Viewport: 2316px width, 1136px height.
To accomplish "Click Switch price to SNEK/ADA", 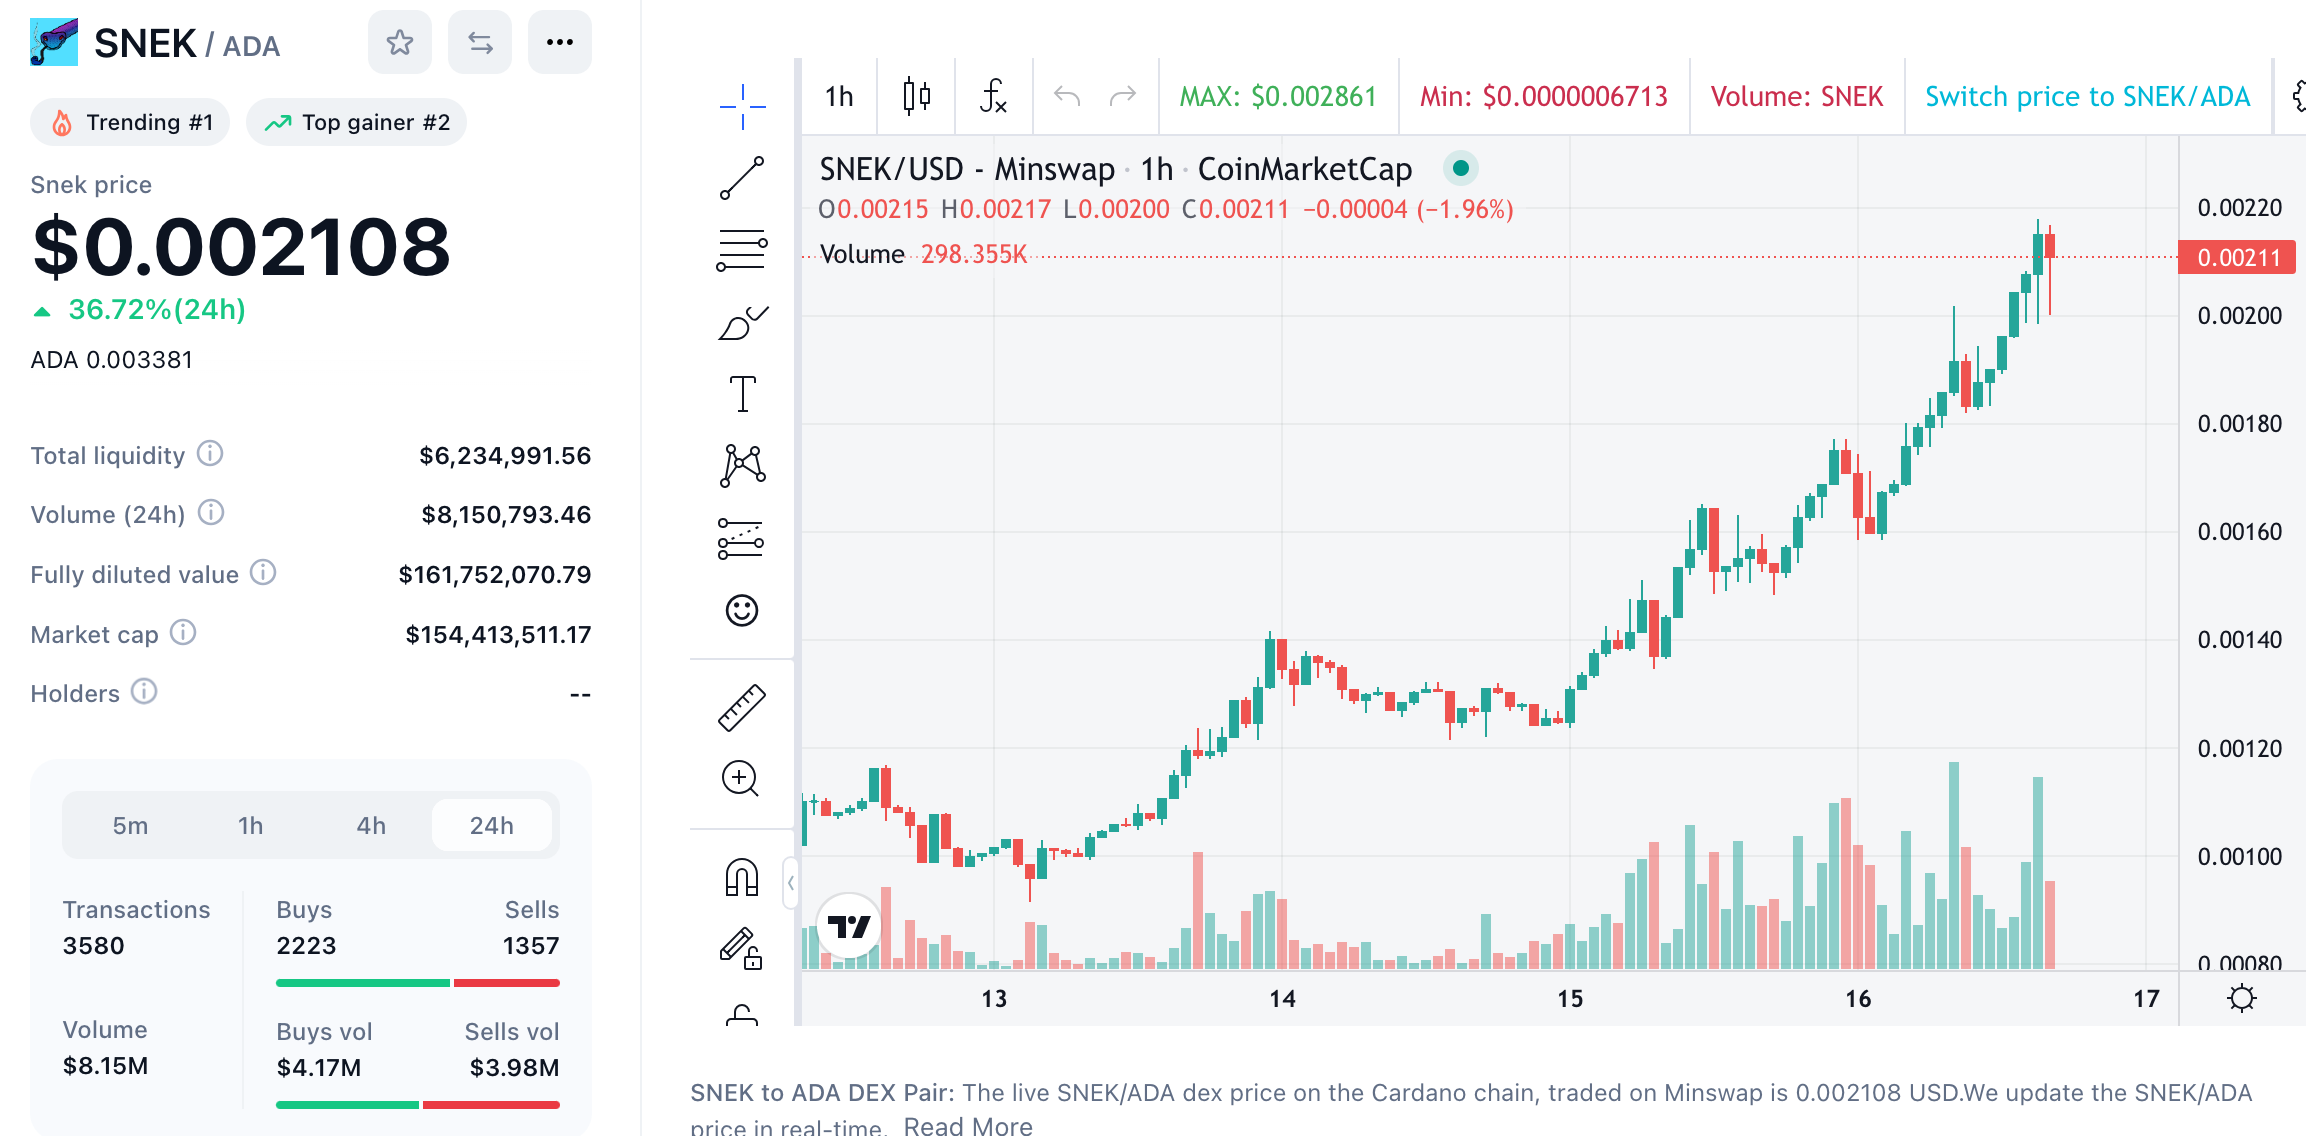I will pyautogui.click(x=2087, y=96).
